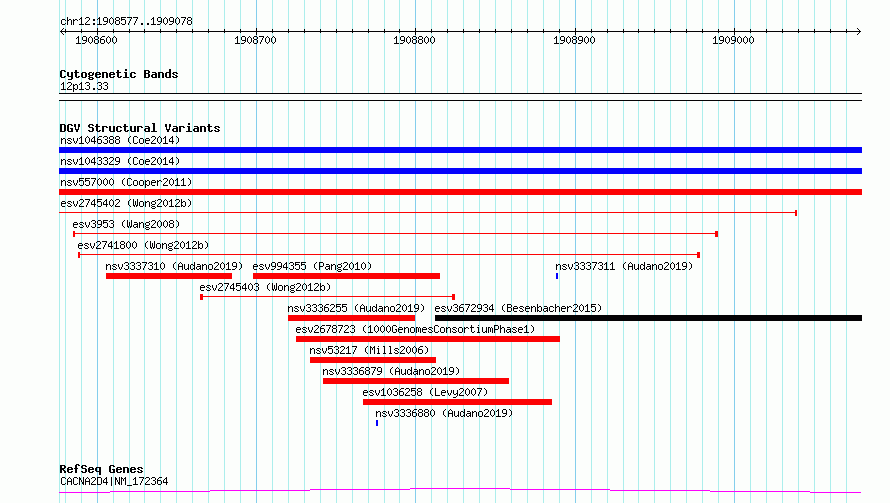Click the nsv53217 (Mills2006) red bar
Screen dimensions: 890x503
coord(373,360)
